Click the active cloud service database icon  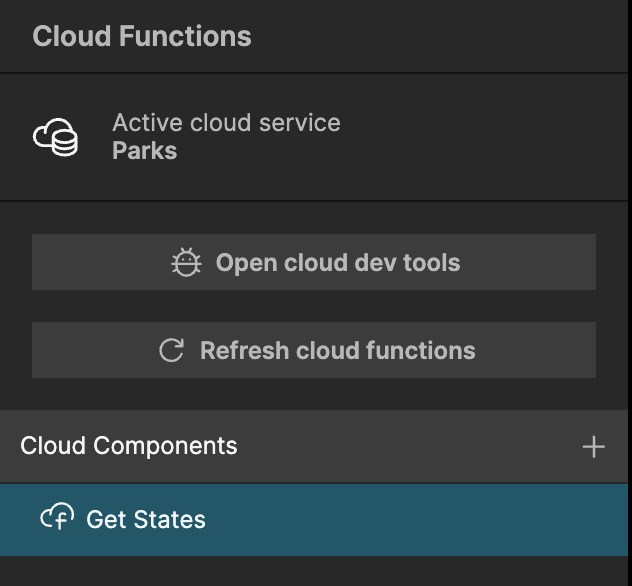point(55,137)
